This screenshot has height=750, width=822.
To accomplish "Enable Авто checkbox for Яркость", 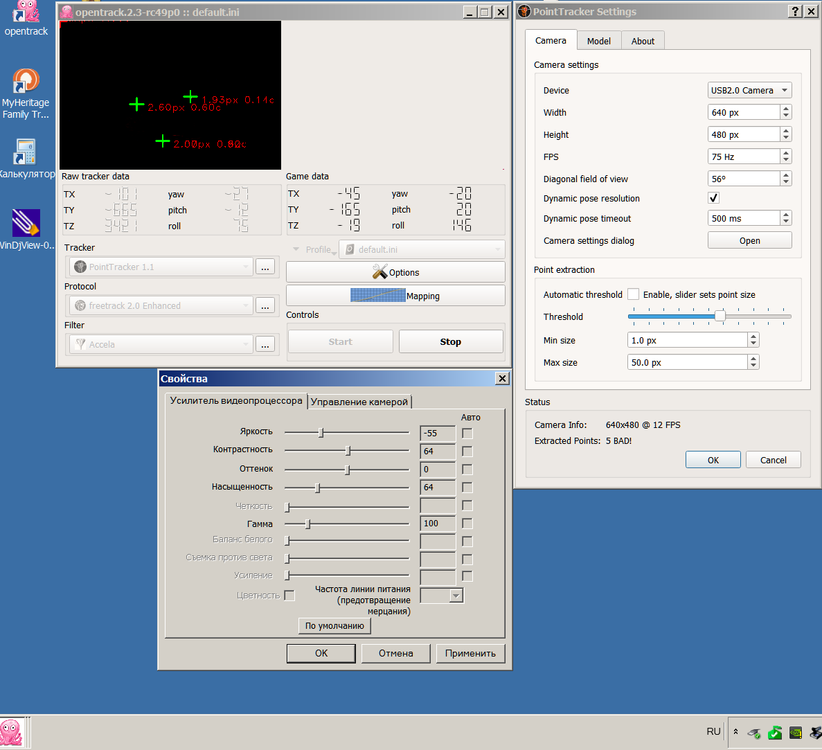I will tap(467, 433).
